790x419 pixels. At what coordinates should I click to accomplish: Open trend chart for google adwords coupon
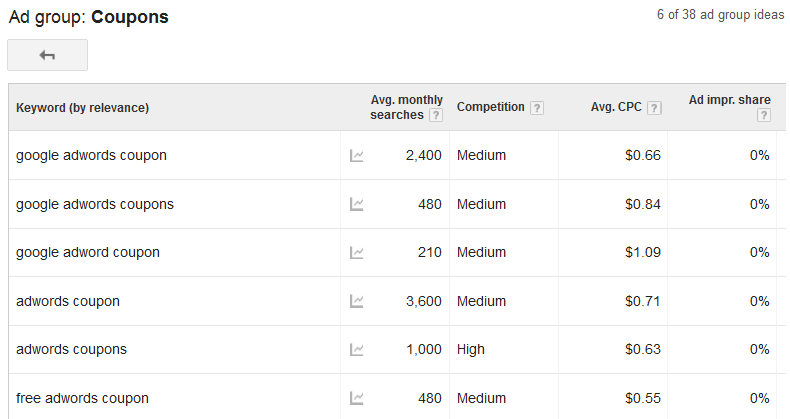click(357, 156)
